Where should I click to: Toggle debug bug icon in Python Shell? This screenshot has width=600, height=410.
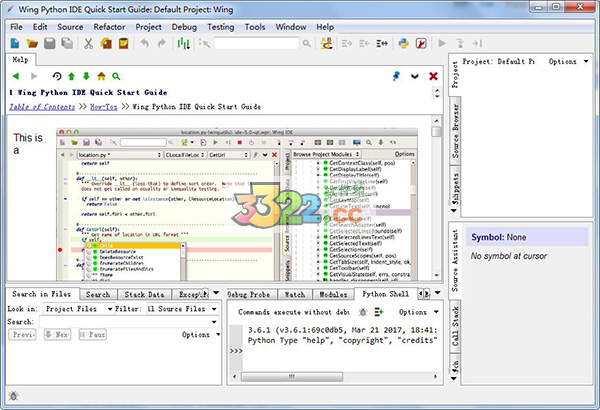pos(362,312)
